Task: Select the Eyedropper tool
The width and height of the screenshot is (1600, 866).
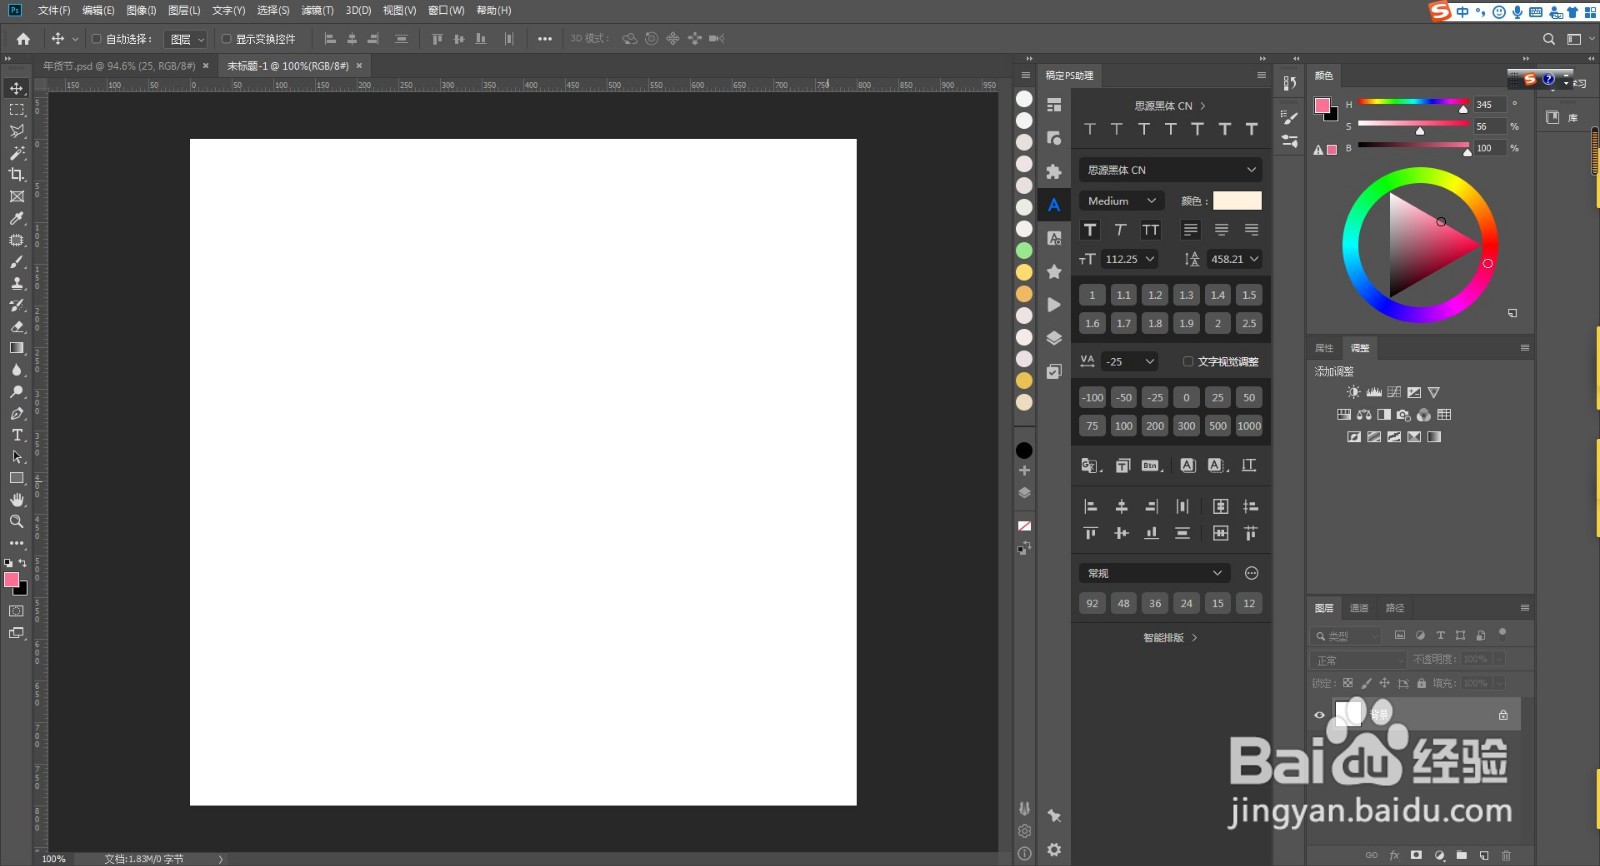Action: 17,218
